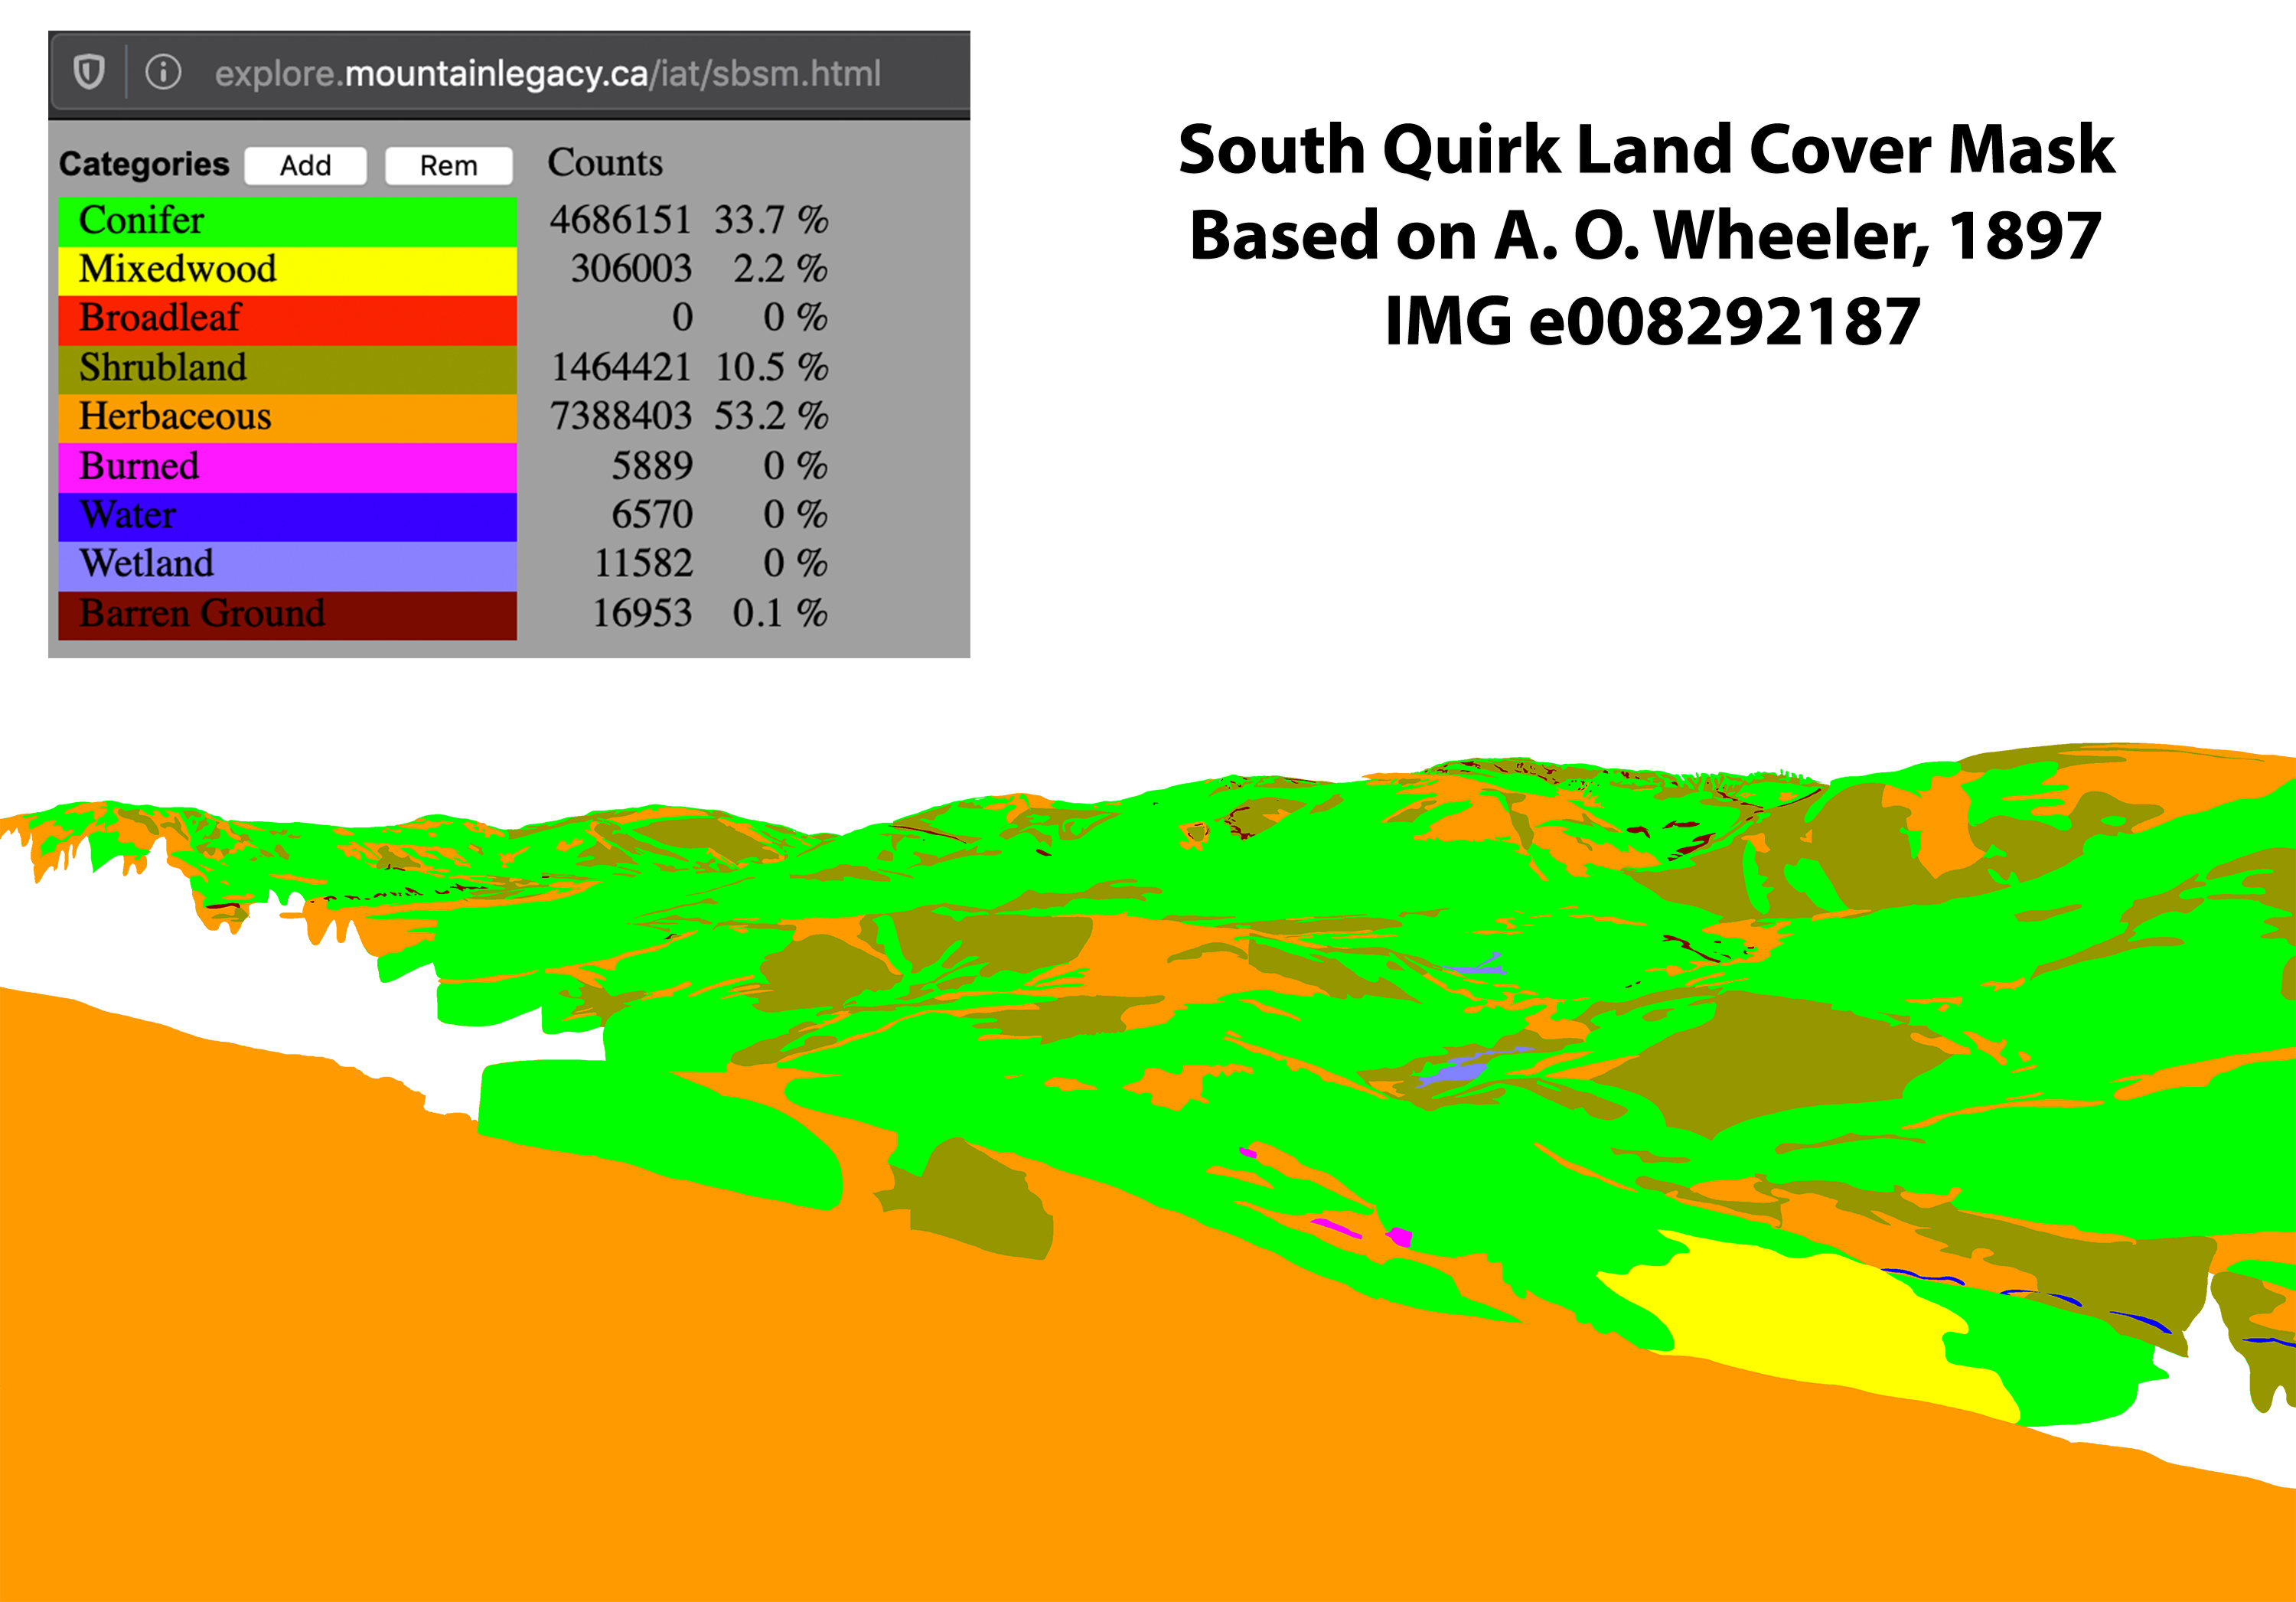Click the magenta Burned patch on map

click(1401, 1237)
